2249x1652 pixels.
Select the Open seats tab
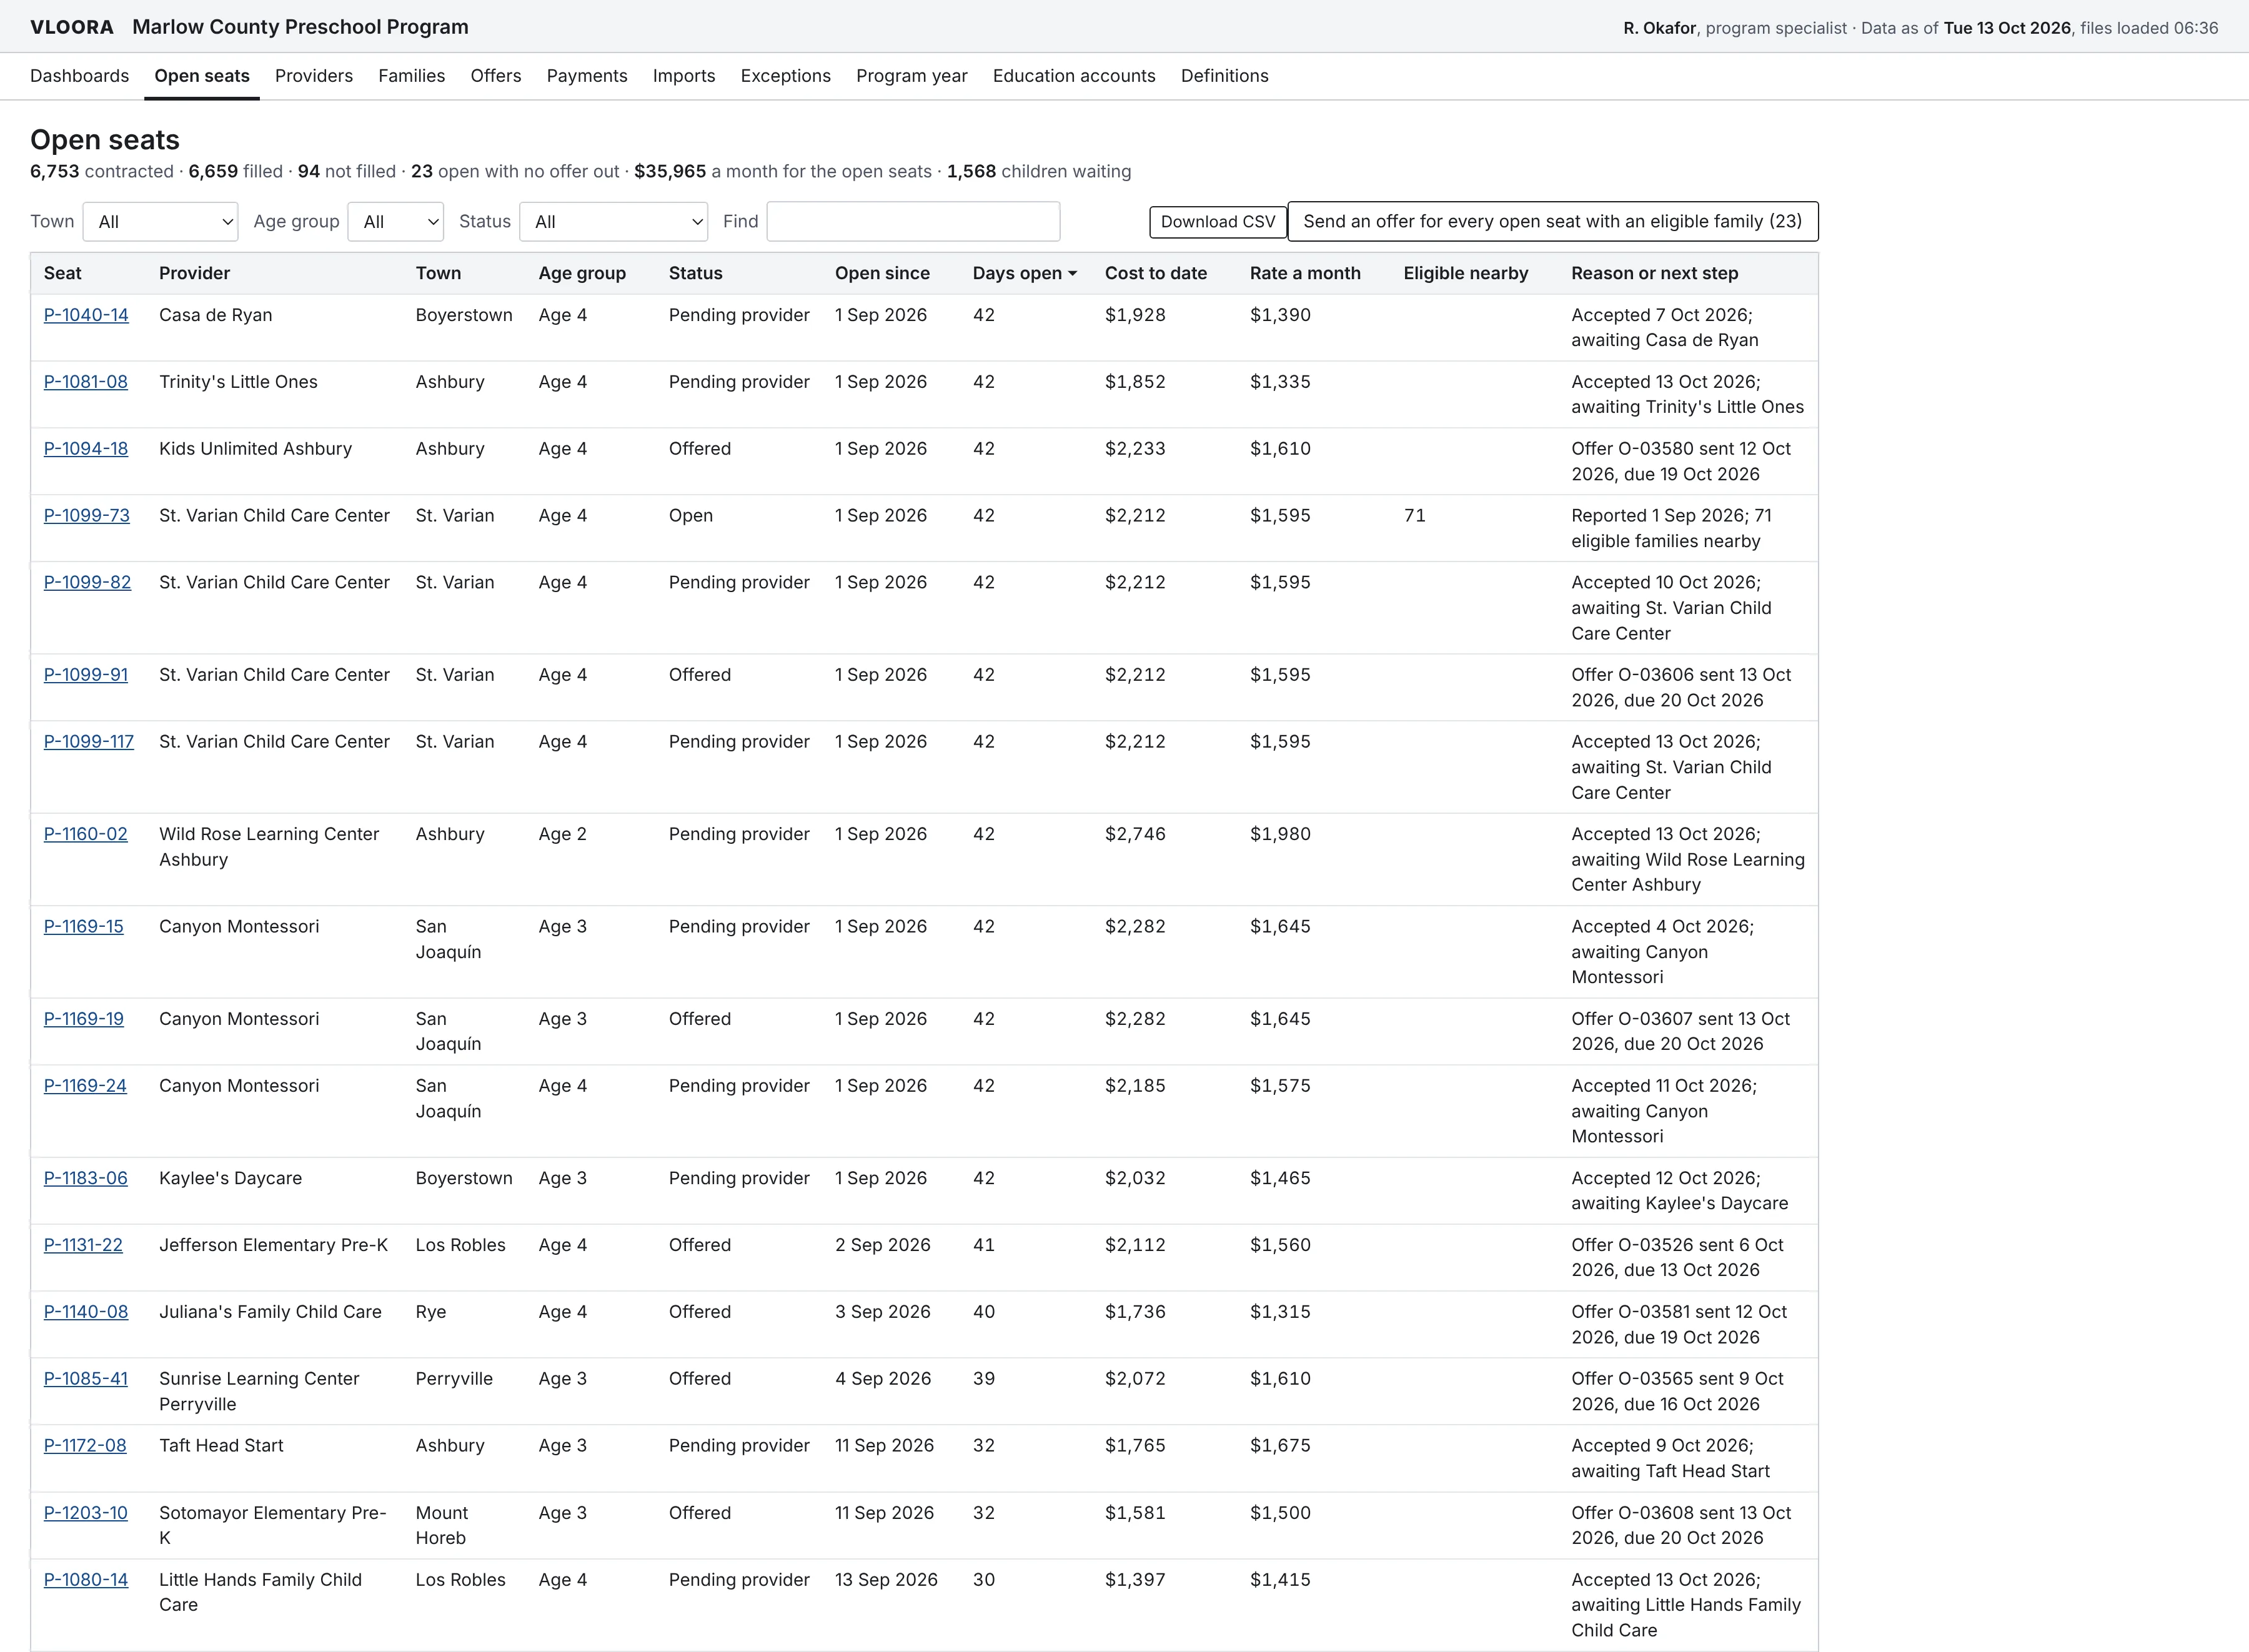click(x=202, y=76)
